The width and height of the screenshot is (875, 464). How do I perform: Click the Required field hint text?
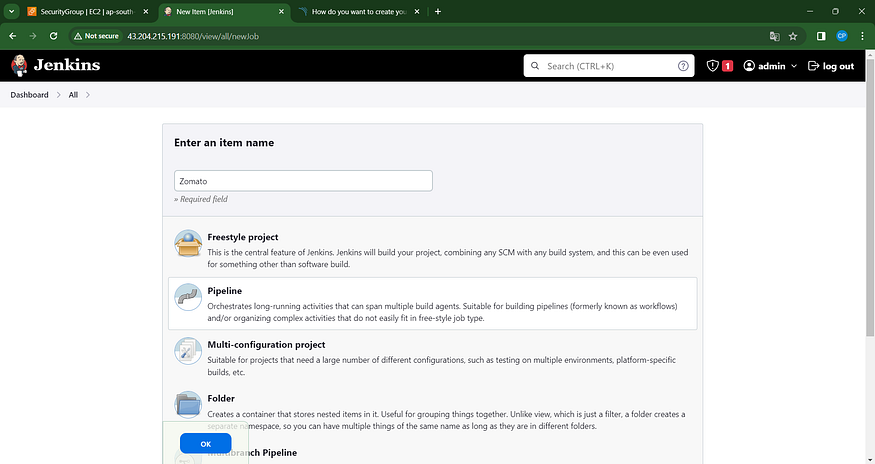click(201, 199)
